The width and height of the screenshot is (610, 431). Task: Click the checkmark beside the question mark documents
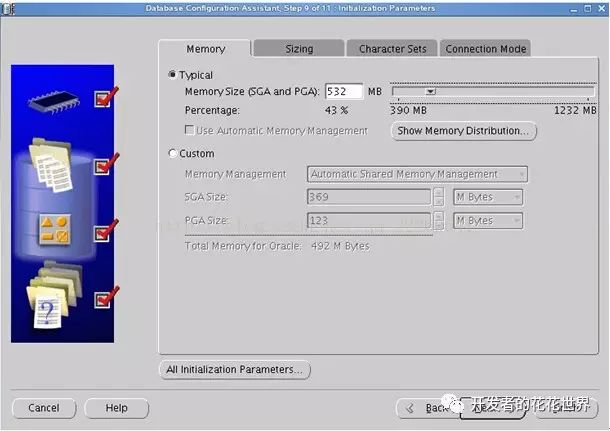pos(107,298)
